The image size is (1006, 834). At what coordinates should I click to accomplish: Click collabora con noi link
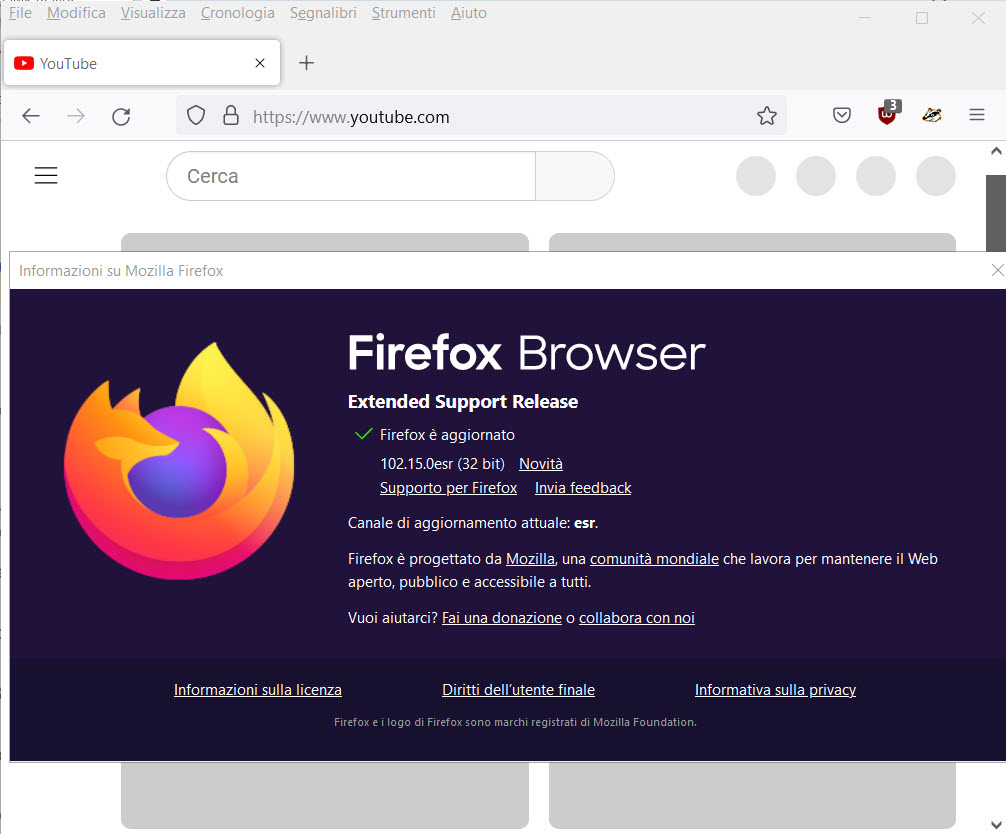click(x=637, y=618)
